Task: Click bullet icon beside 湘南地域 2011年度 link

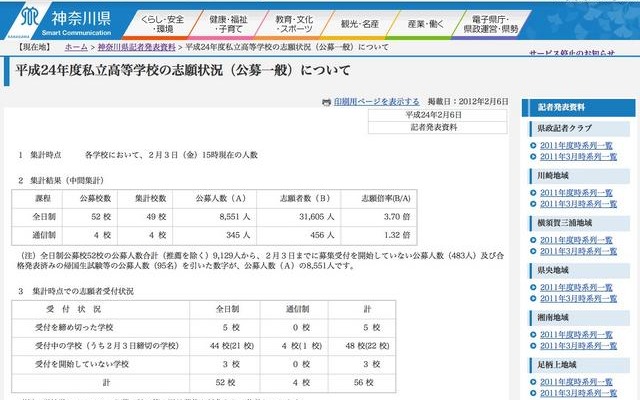Action: click(x=533, y=335)
